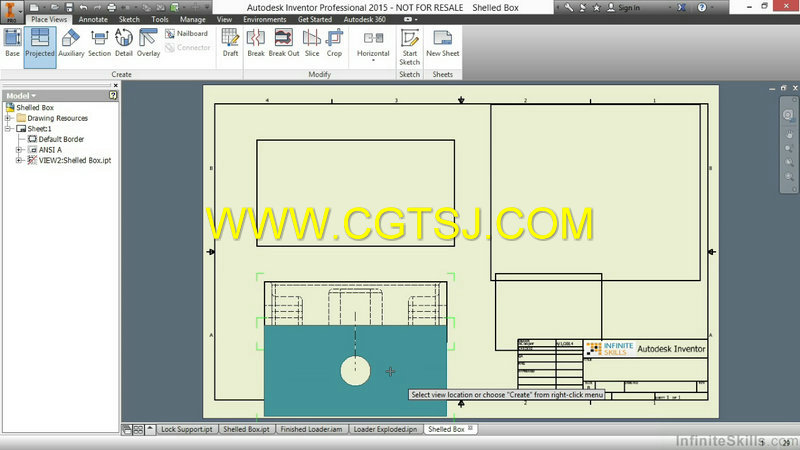
Task: Click the Connector tool
Action: pos(187,47)
